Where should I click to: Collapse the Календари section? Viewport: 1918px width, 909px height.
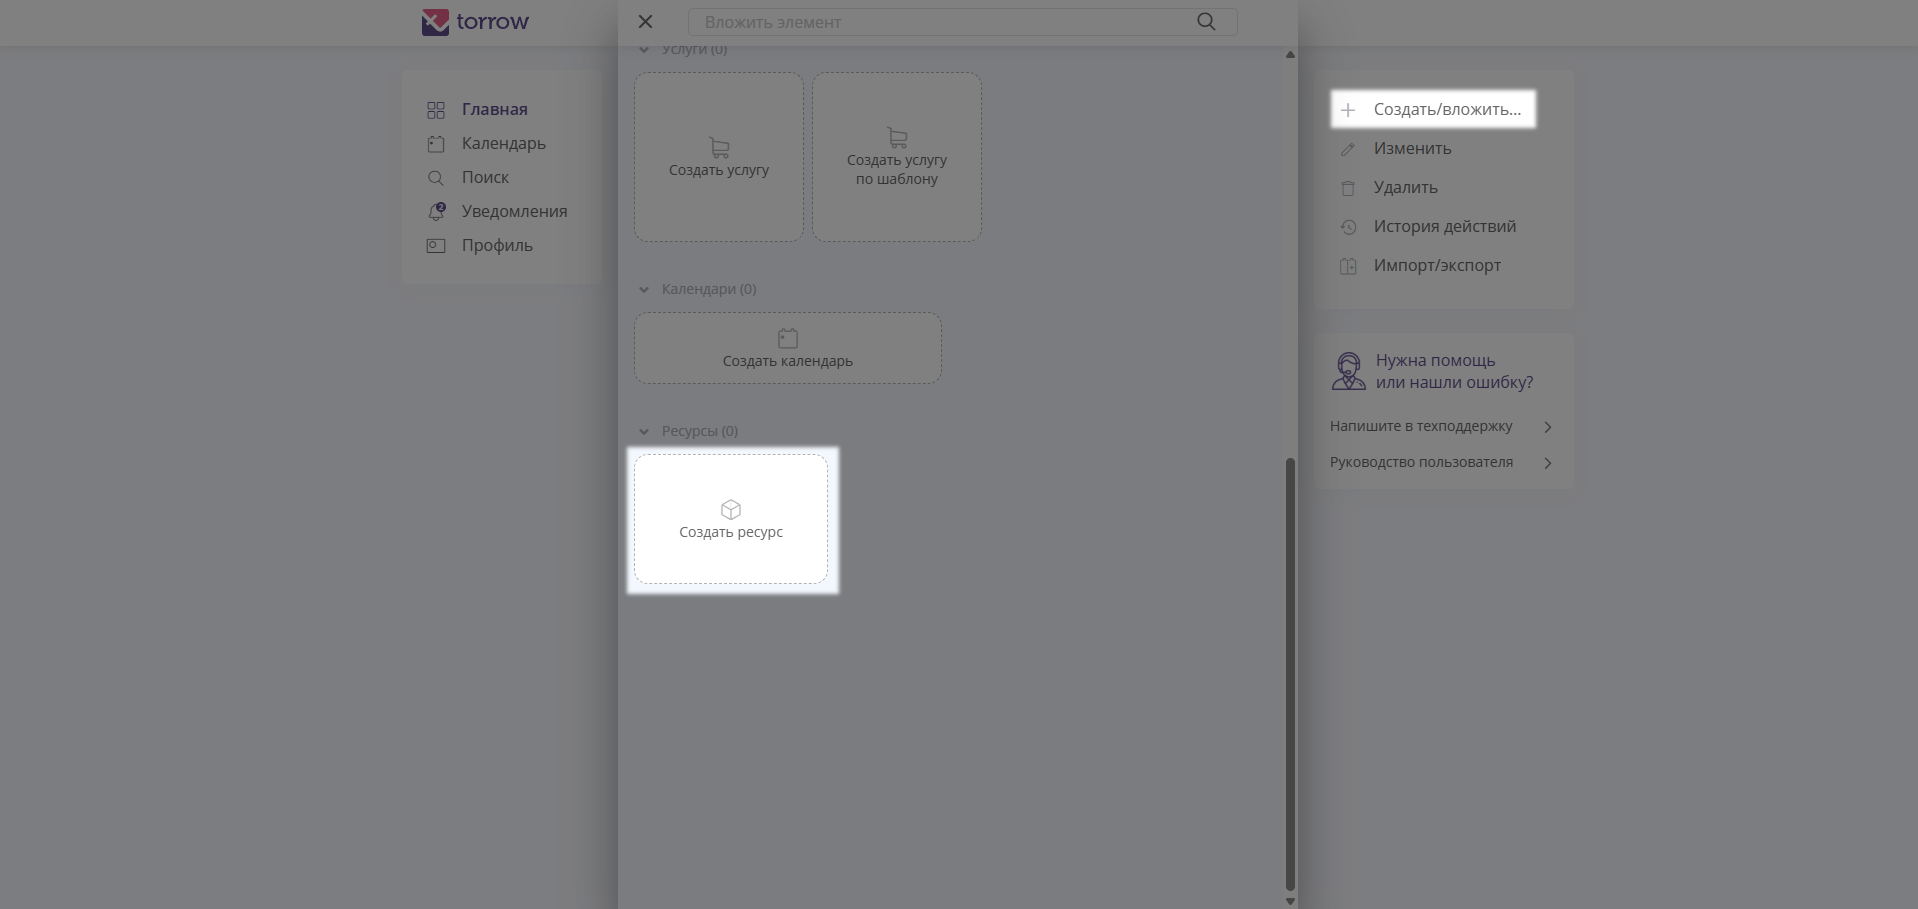pyautogui.click(x=644, y=290)
